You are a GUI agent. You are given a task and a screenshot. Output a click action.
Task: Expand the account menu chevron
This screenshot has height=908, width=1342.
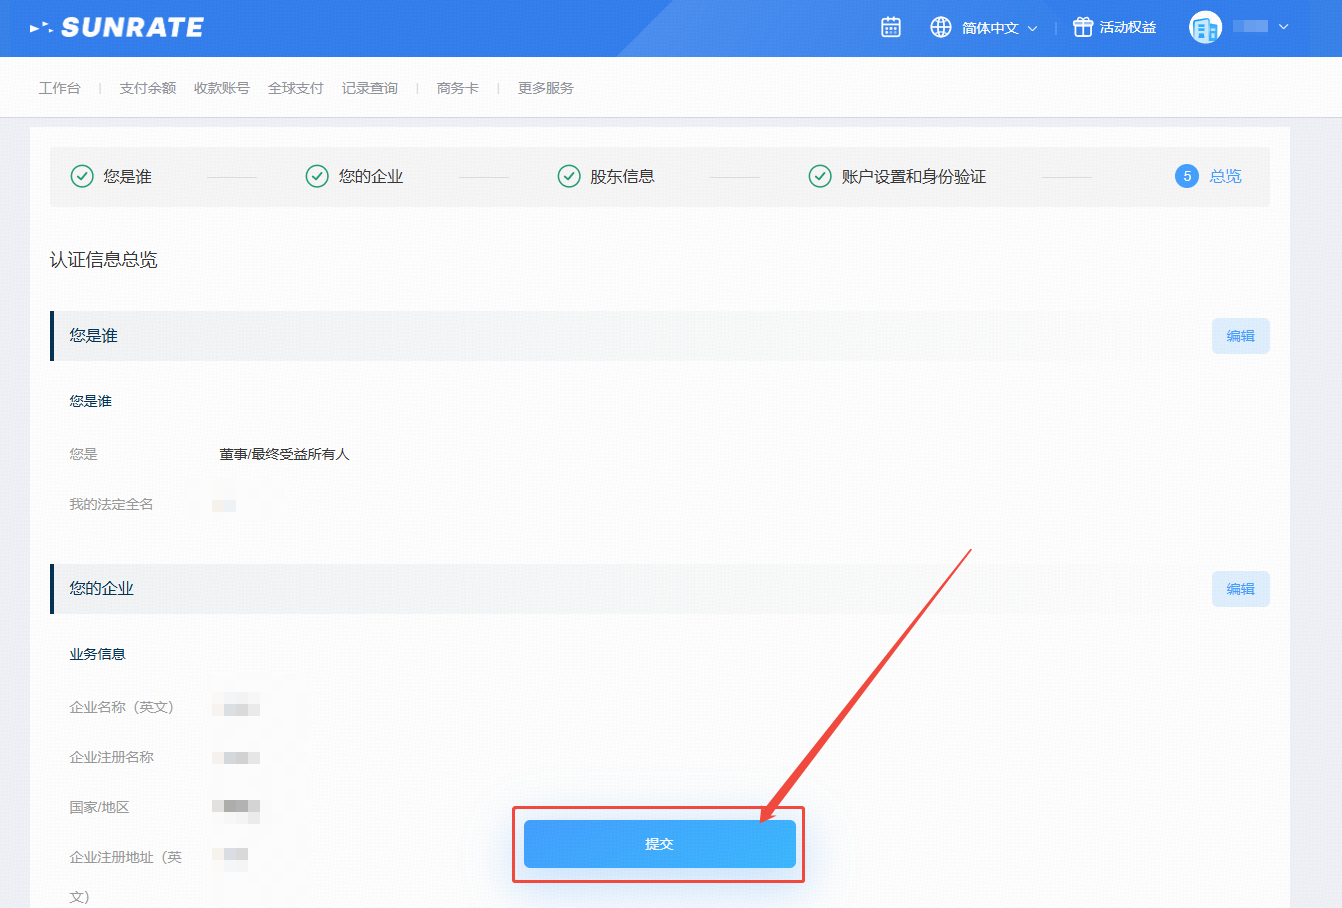pos(1284,27)
